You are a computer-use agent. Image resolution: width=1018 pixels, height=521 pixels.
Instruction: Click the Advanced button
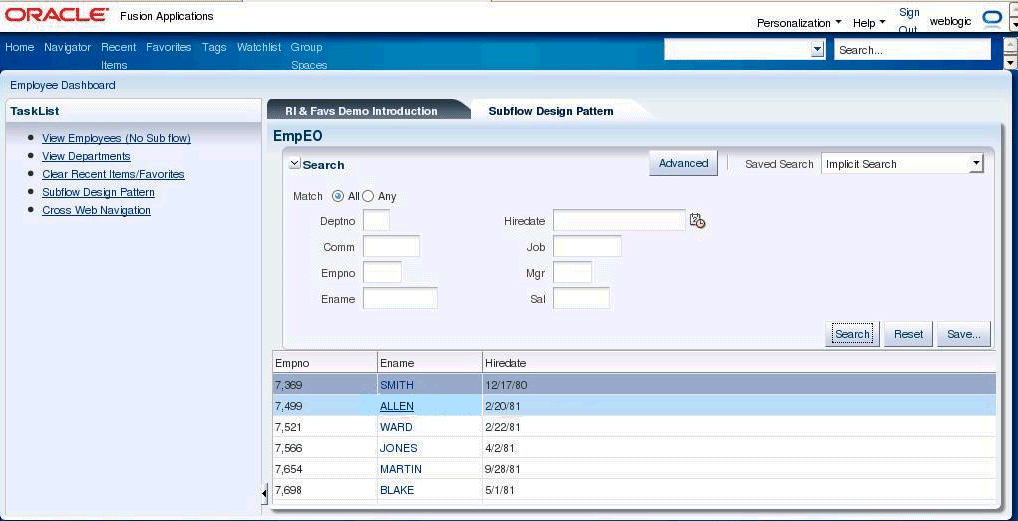(x=683, y=163)
